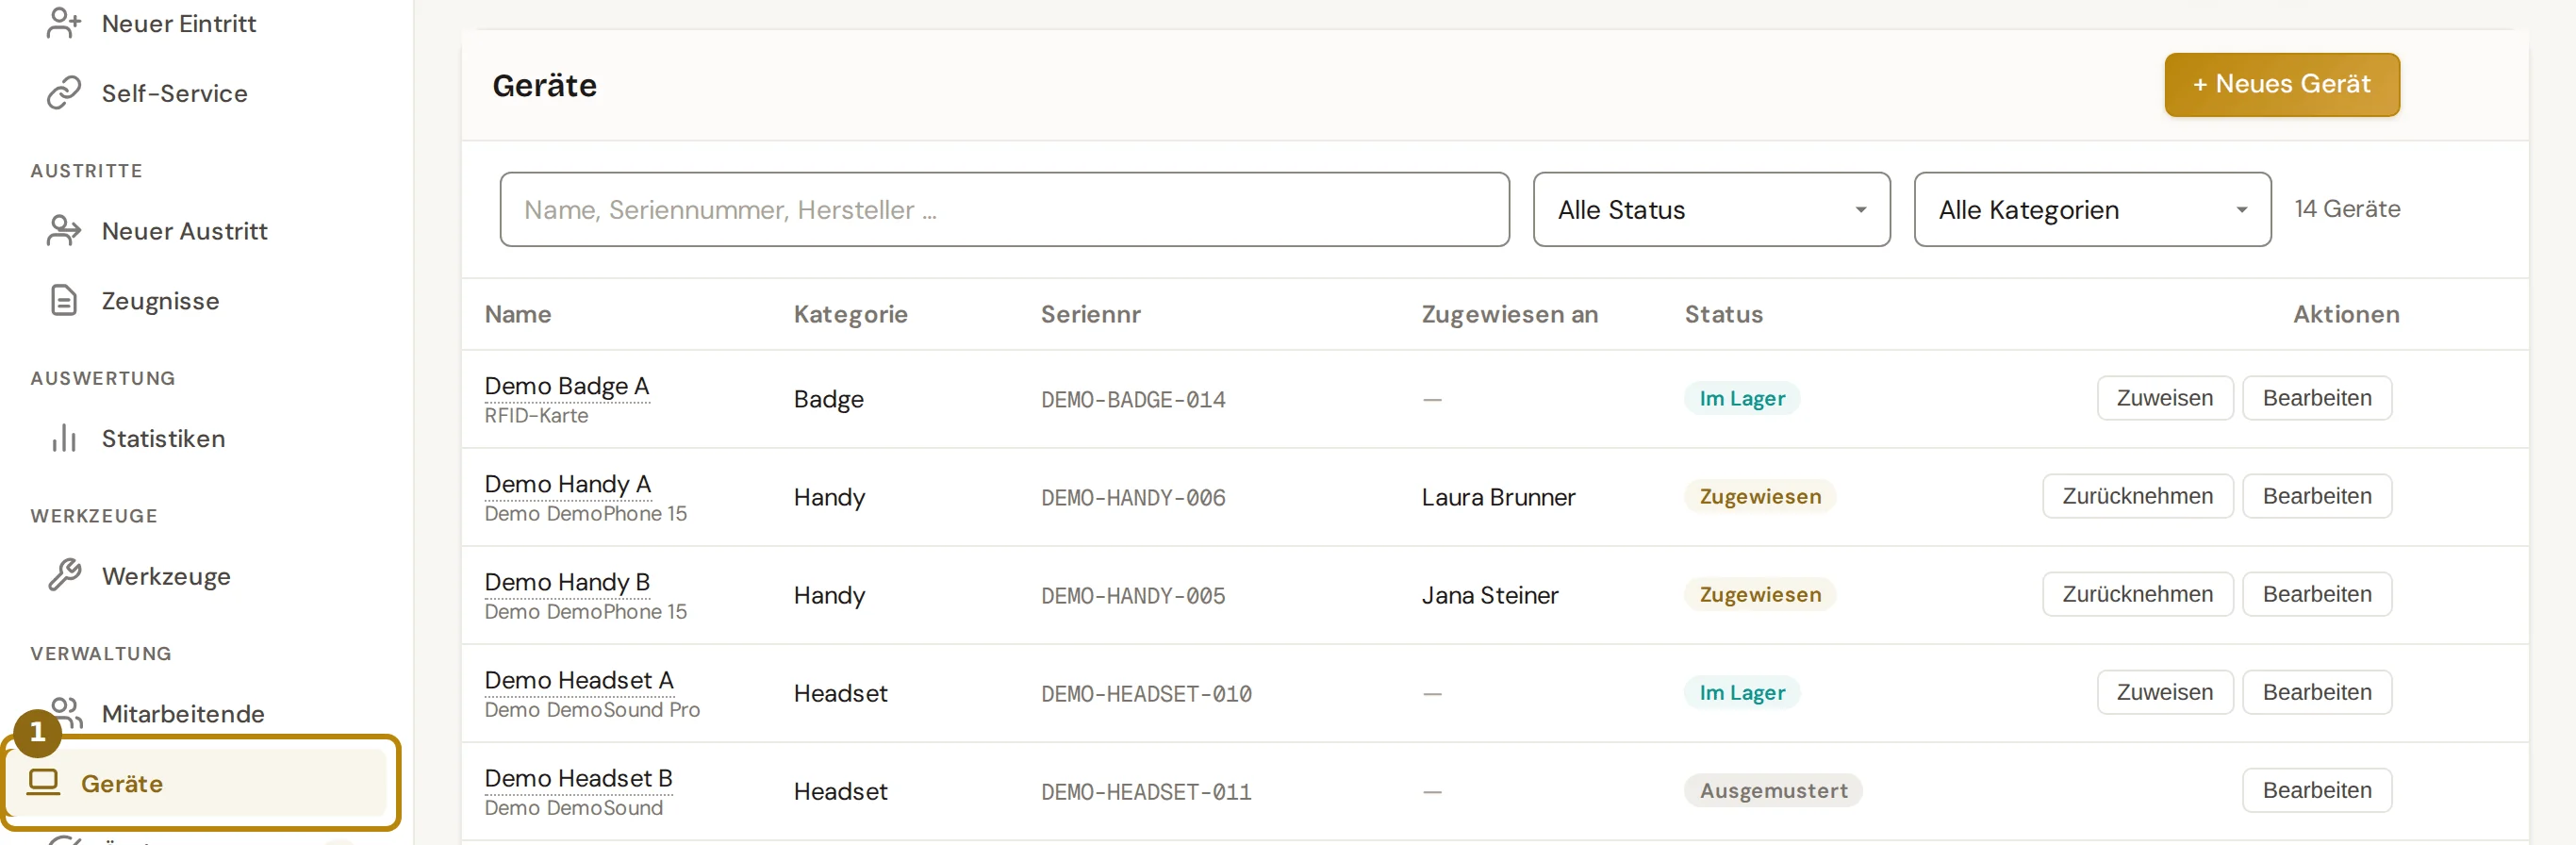Click the Werkzeuge wrench icon

(x=64, y=575)
